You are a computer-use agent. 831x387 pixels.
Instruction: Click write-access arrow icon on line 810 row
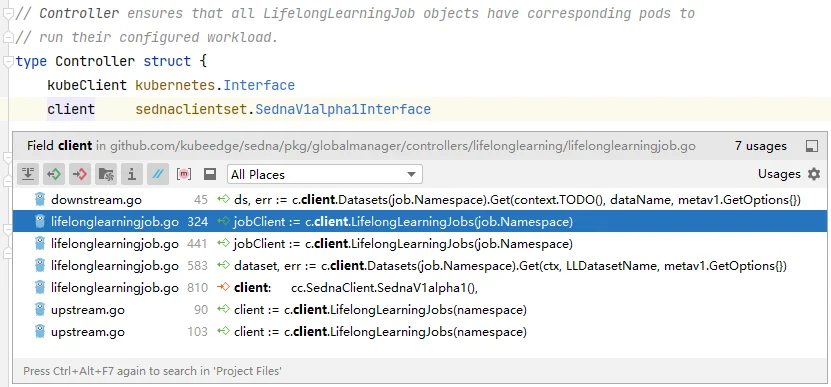click(x=224, y=288)
